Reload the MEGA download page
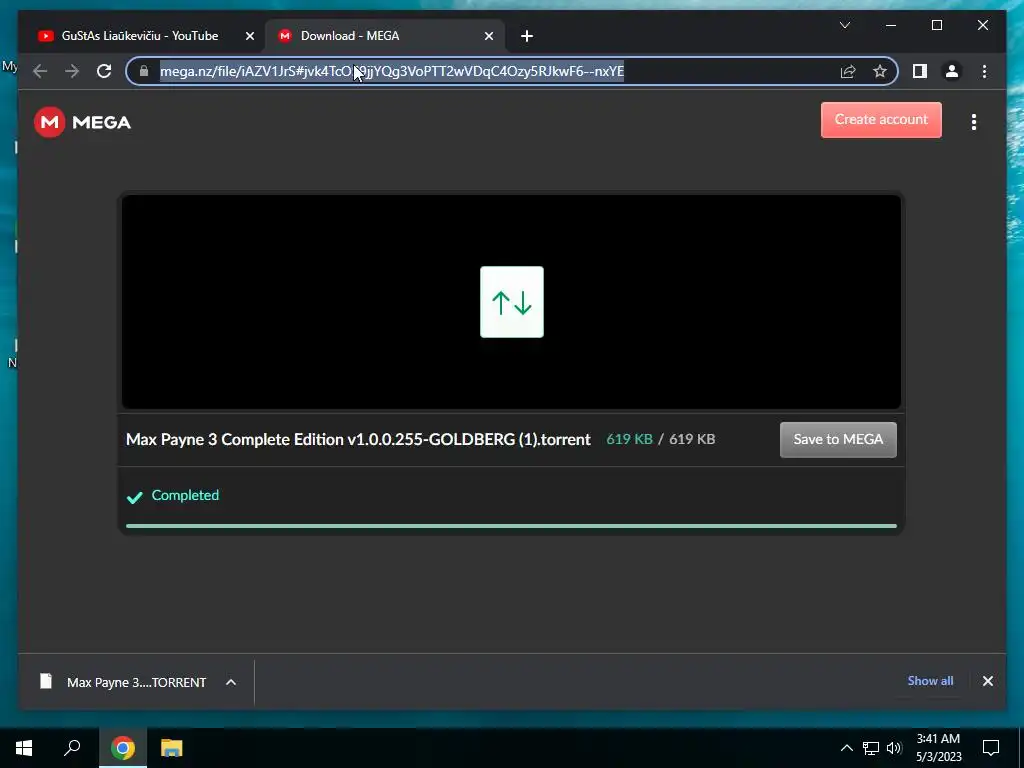Image resolution: width=1024 pixels, height=768 pixels. point(104,71)
